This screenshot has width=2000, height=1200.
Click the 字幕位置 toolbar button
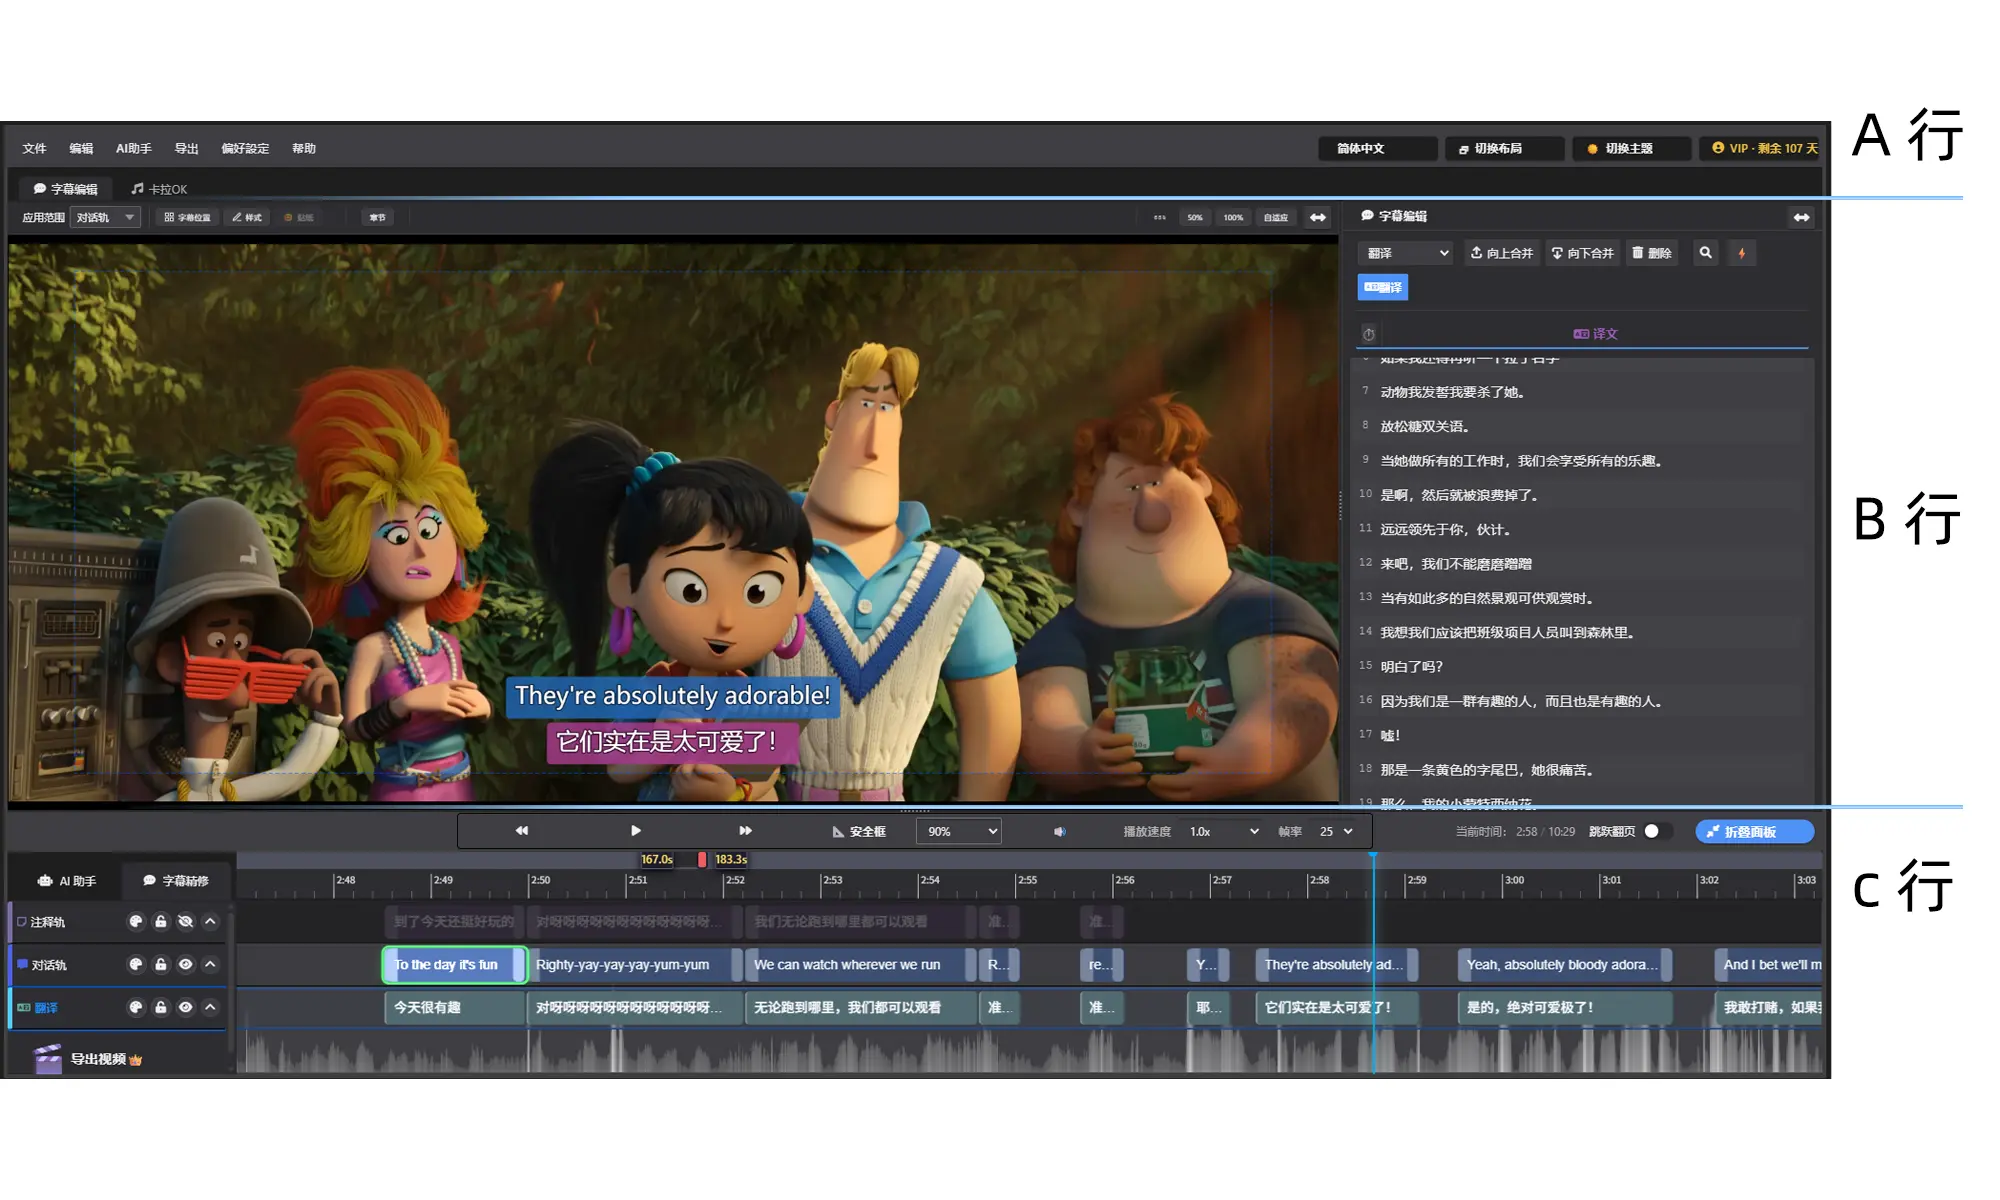tap(188, 218)
